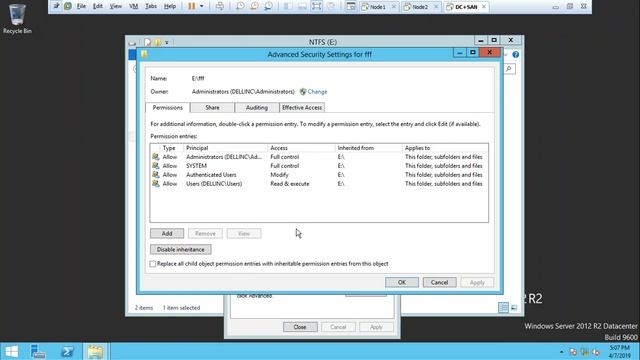This screenshot has width=640, height=360.
Task: Click the Change owner link
Action: click(x=317, y=91)
